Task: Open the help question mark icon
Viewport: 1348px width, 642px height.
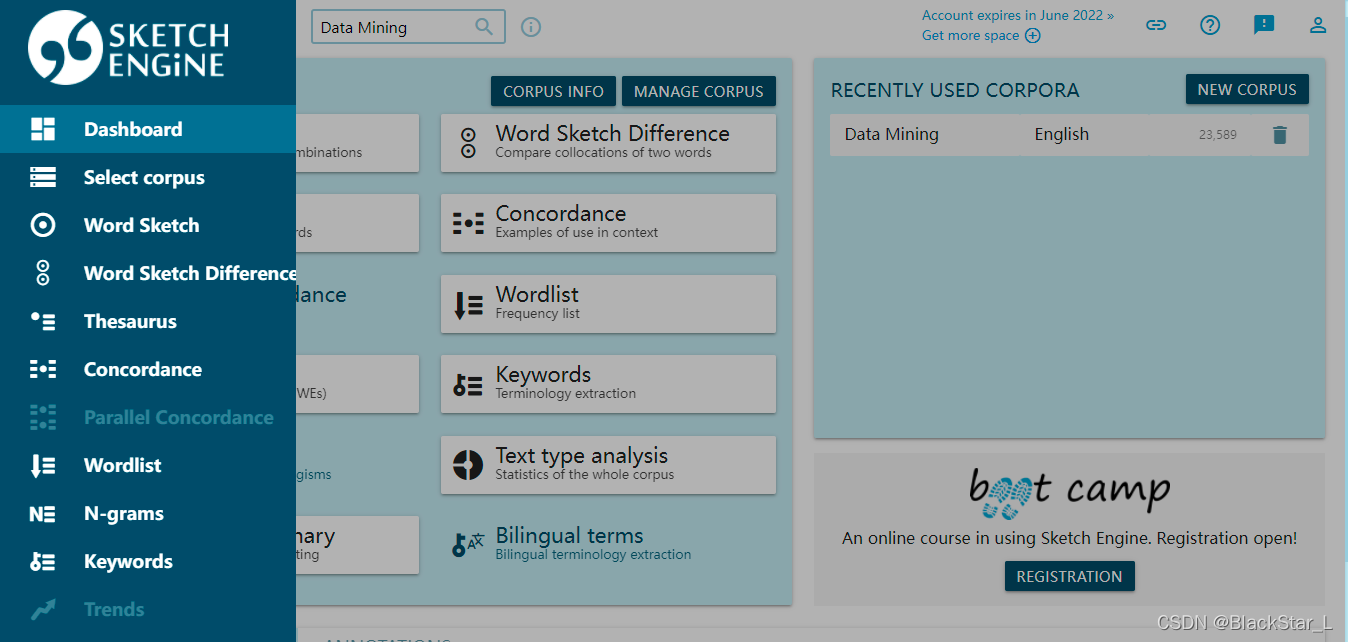Action: point(1210,25)
